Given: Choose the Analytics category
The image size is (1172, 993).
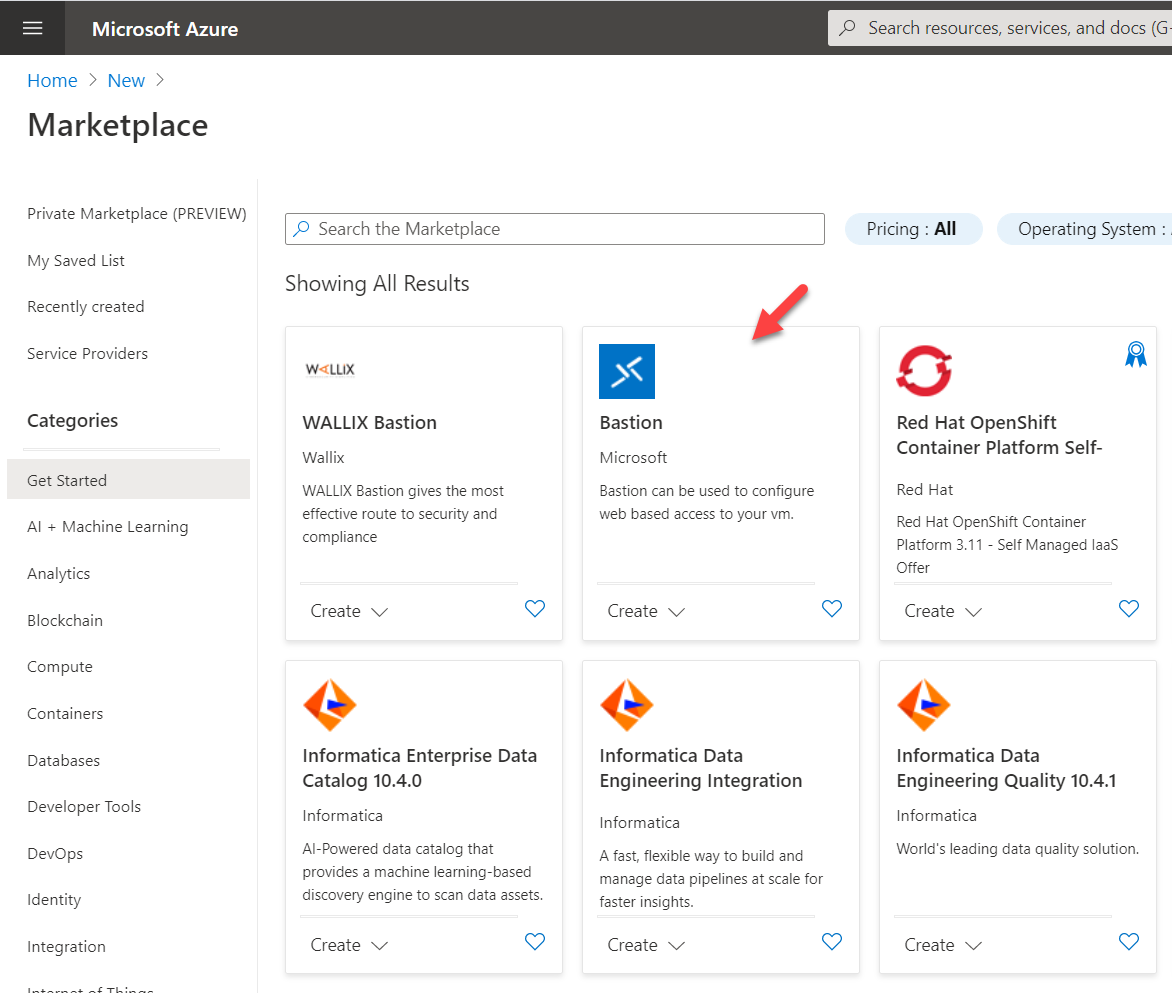Looking at the screenshot, I should click(x=58, y=574).
